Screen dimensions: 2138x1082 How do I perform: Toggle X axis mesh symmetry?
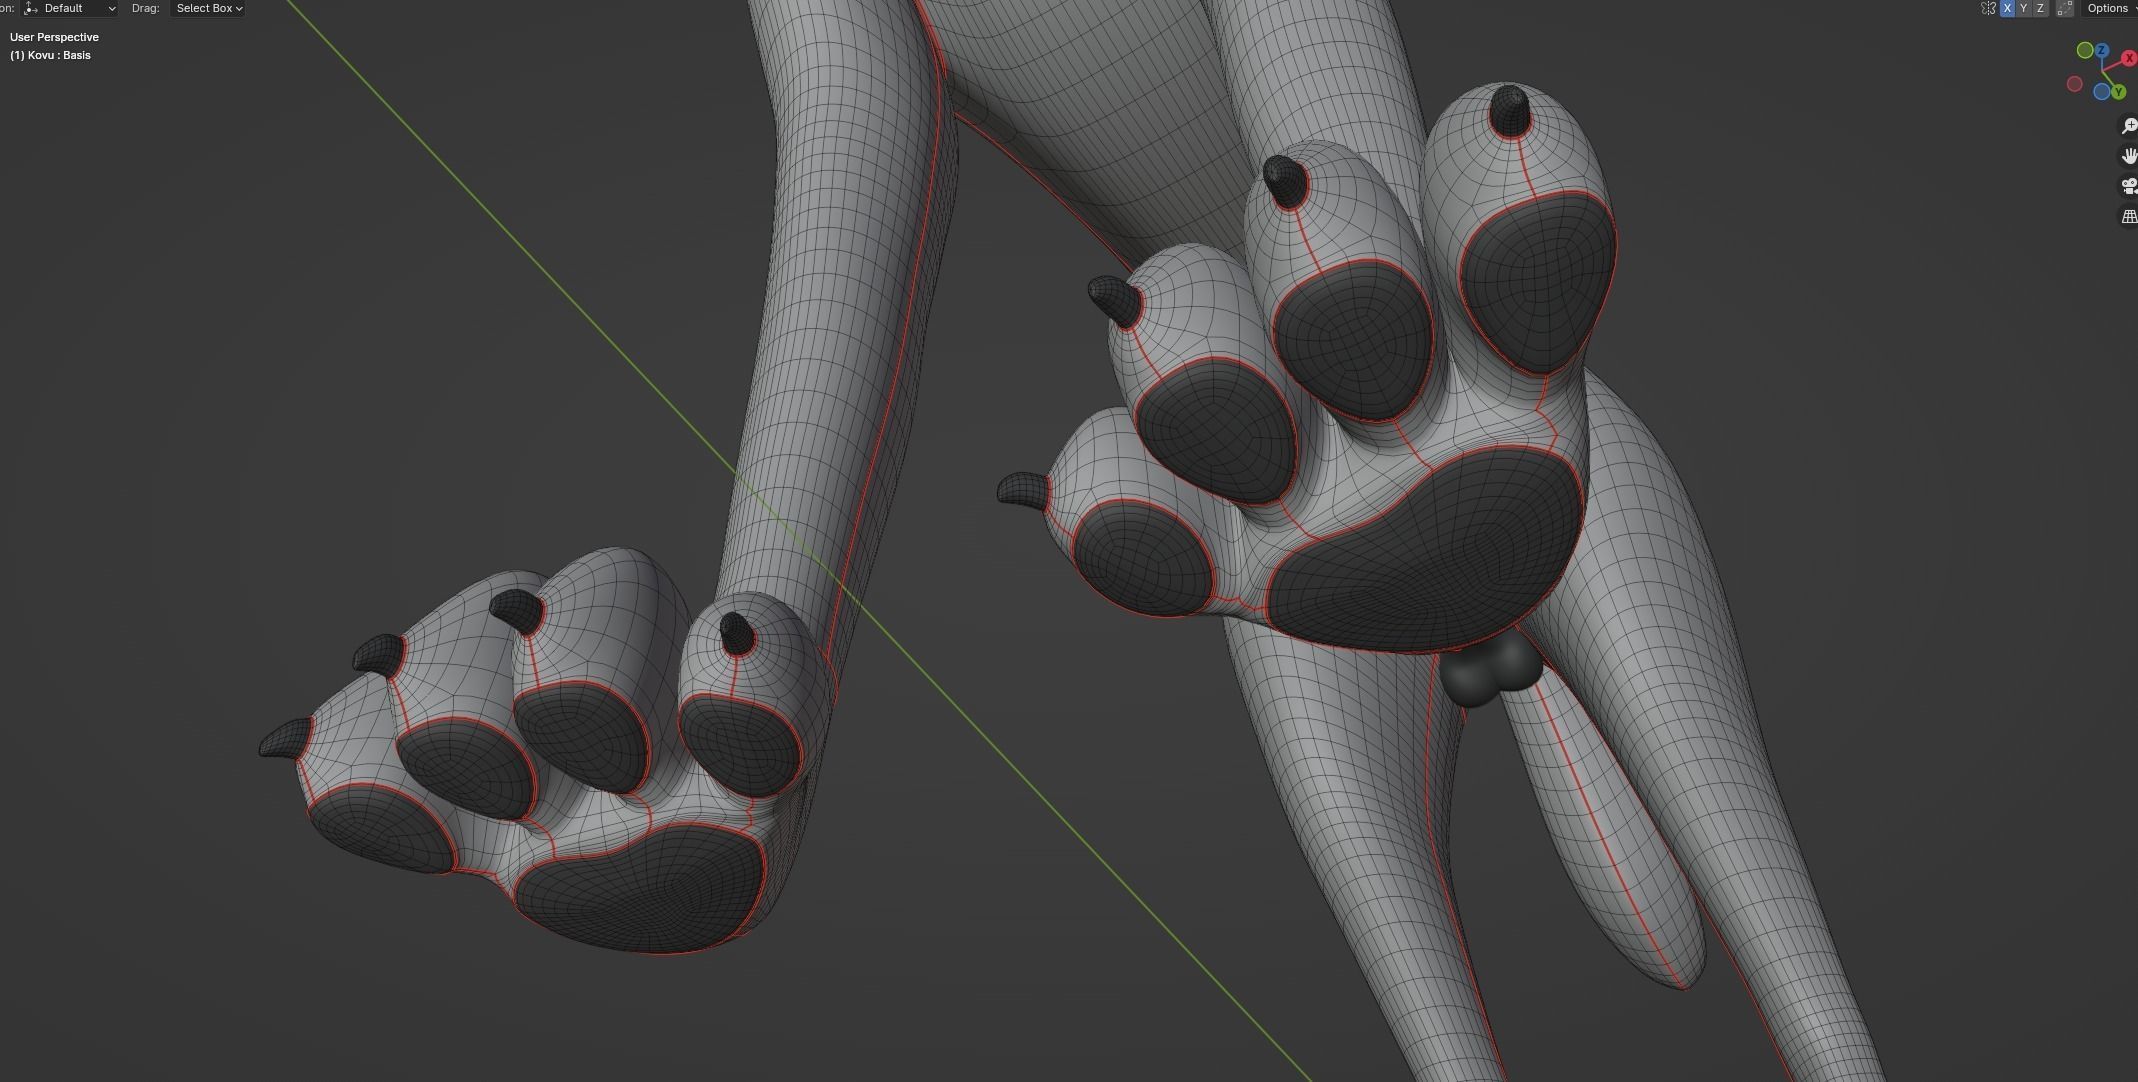[x=2007, y=8]
